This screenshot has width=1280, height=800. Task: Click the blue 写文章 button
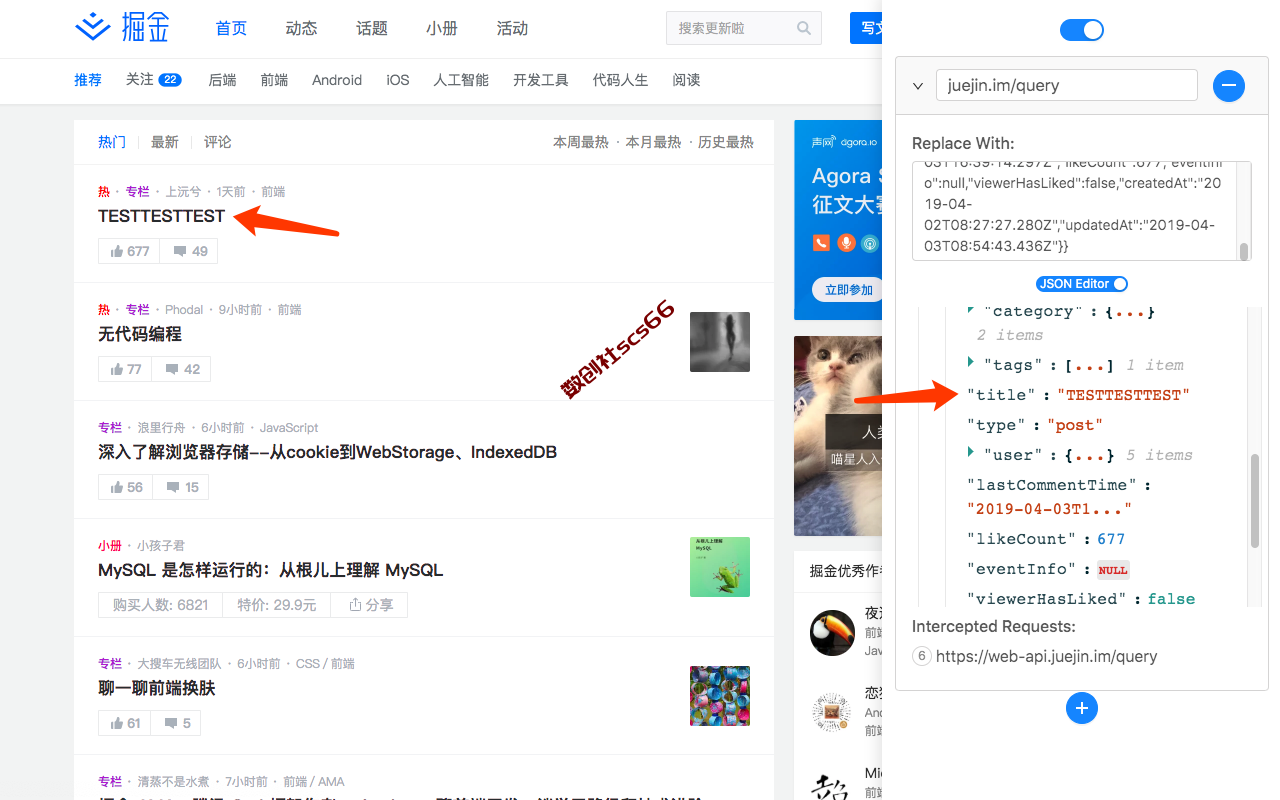coord(866,28)
